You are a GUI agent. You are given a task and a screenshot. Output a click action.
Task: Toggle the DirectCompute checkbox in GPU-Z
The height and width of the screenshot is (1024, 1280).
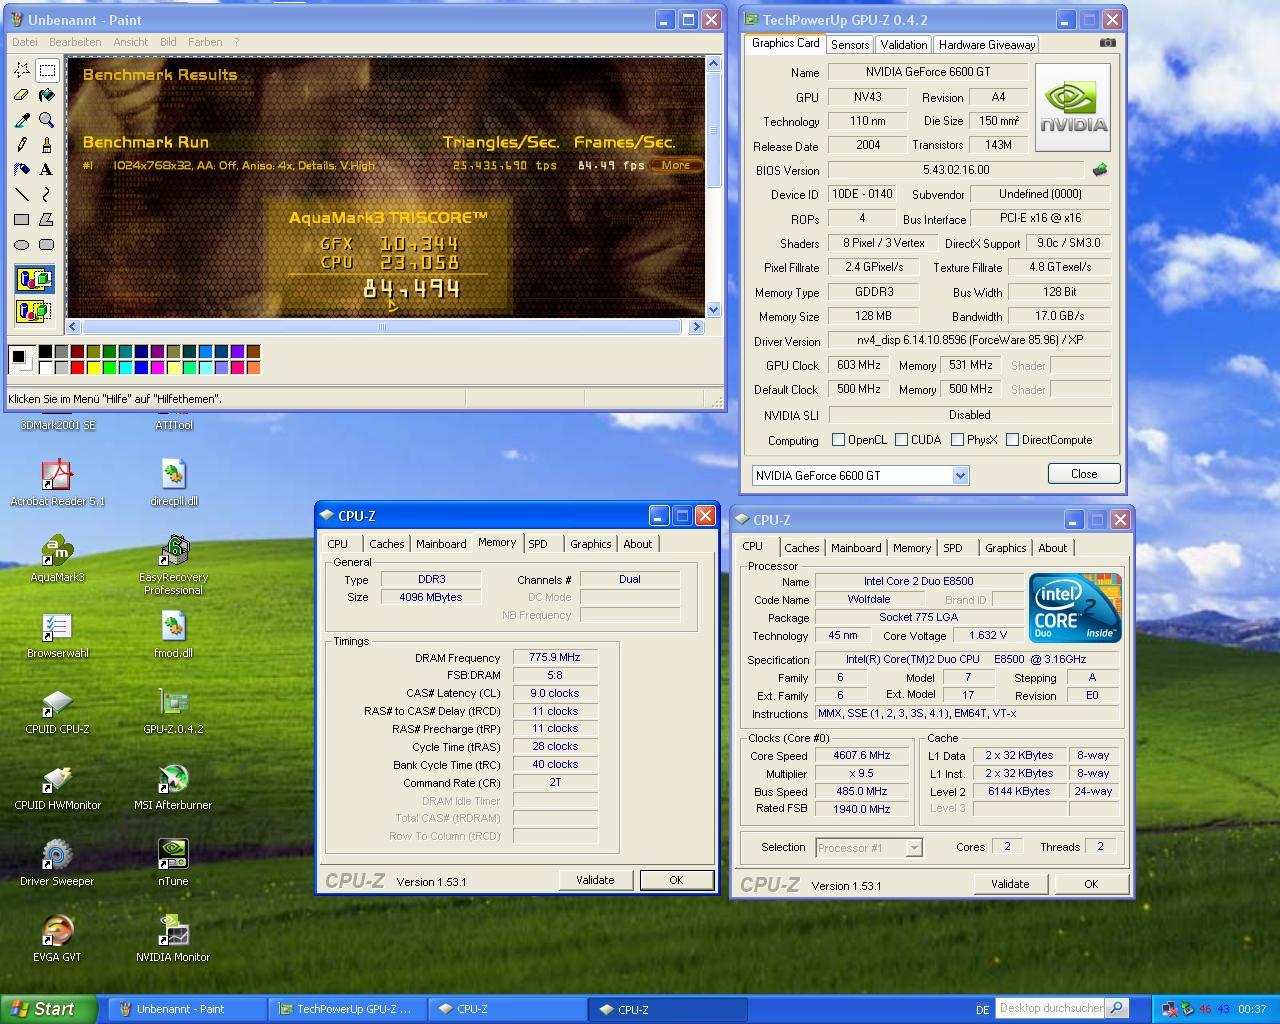pyautogui.click(x=1013, y=440)
